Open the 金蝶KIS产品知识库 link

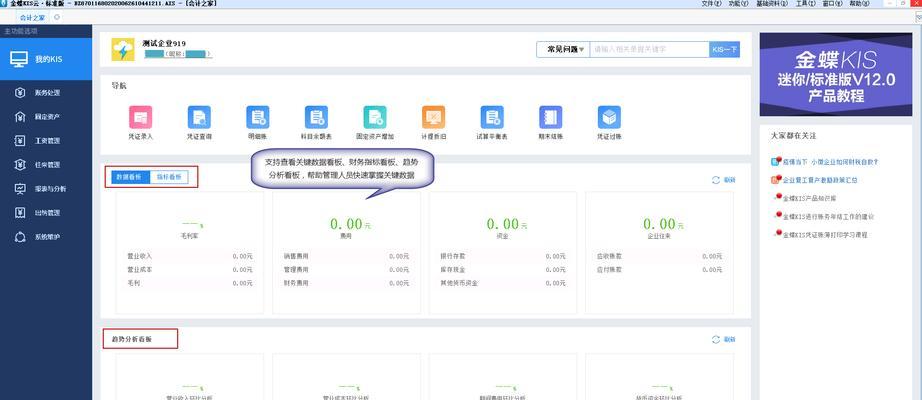click(x=810, y=198)
